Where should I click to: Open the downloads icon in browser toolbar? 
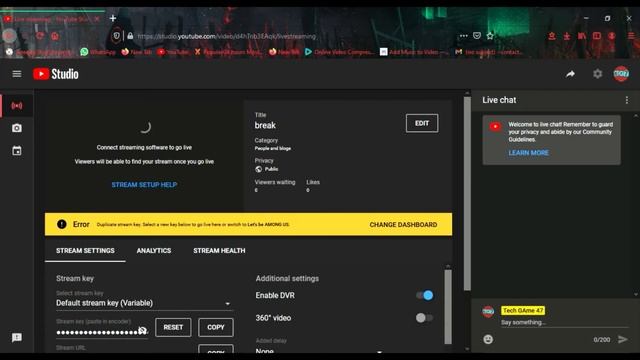[x=567, y=36]
